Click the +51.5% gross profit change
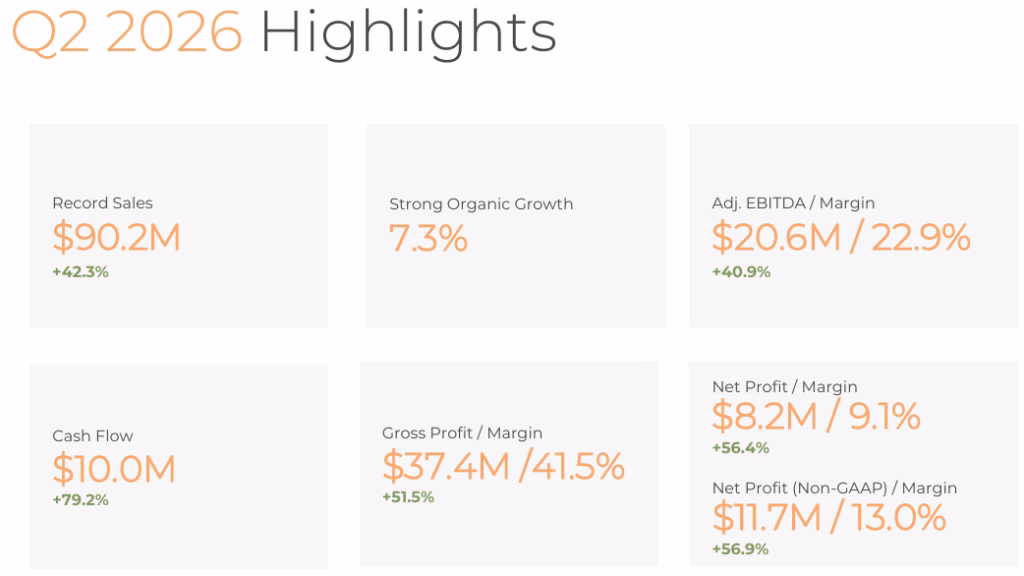 [408, 497]
